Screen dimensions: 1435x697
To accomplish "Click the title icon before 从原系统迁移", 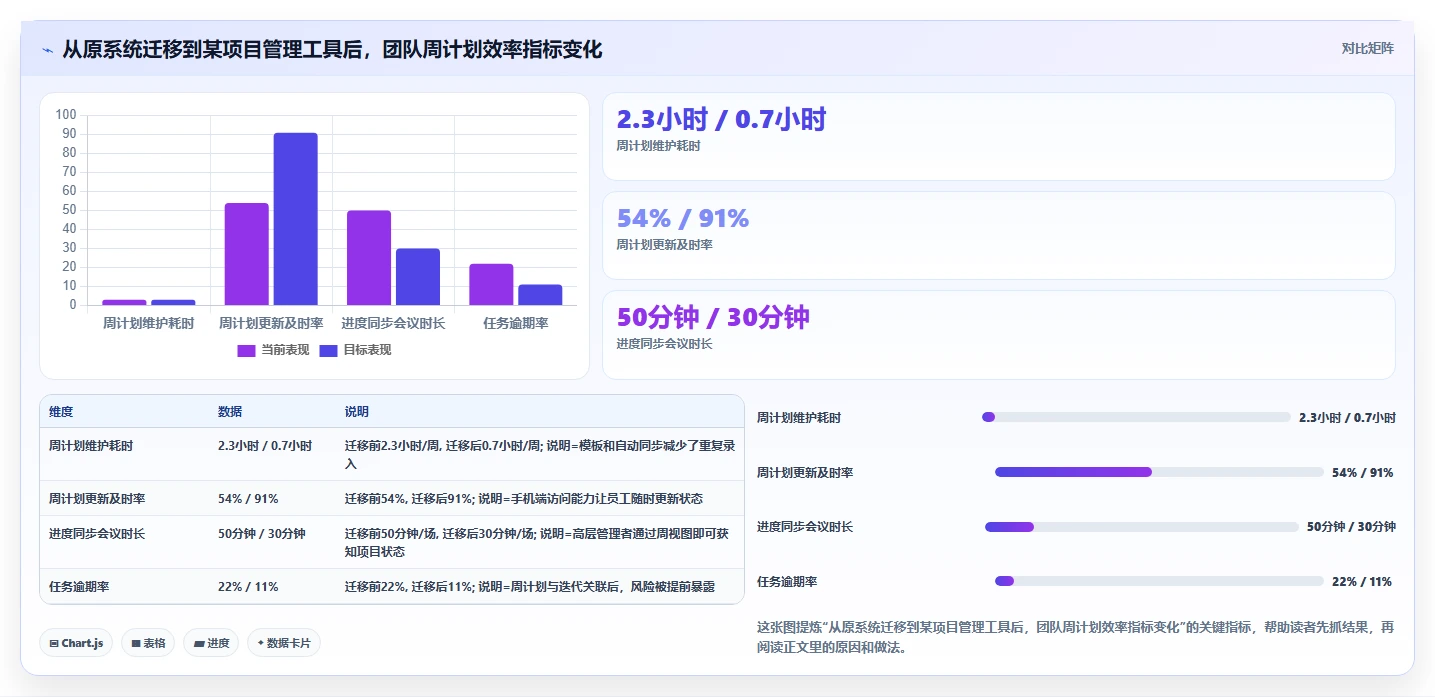I will (x=47, y=50).
